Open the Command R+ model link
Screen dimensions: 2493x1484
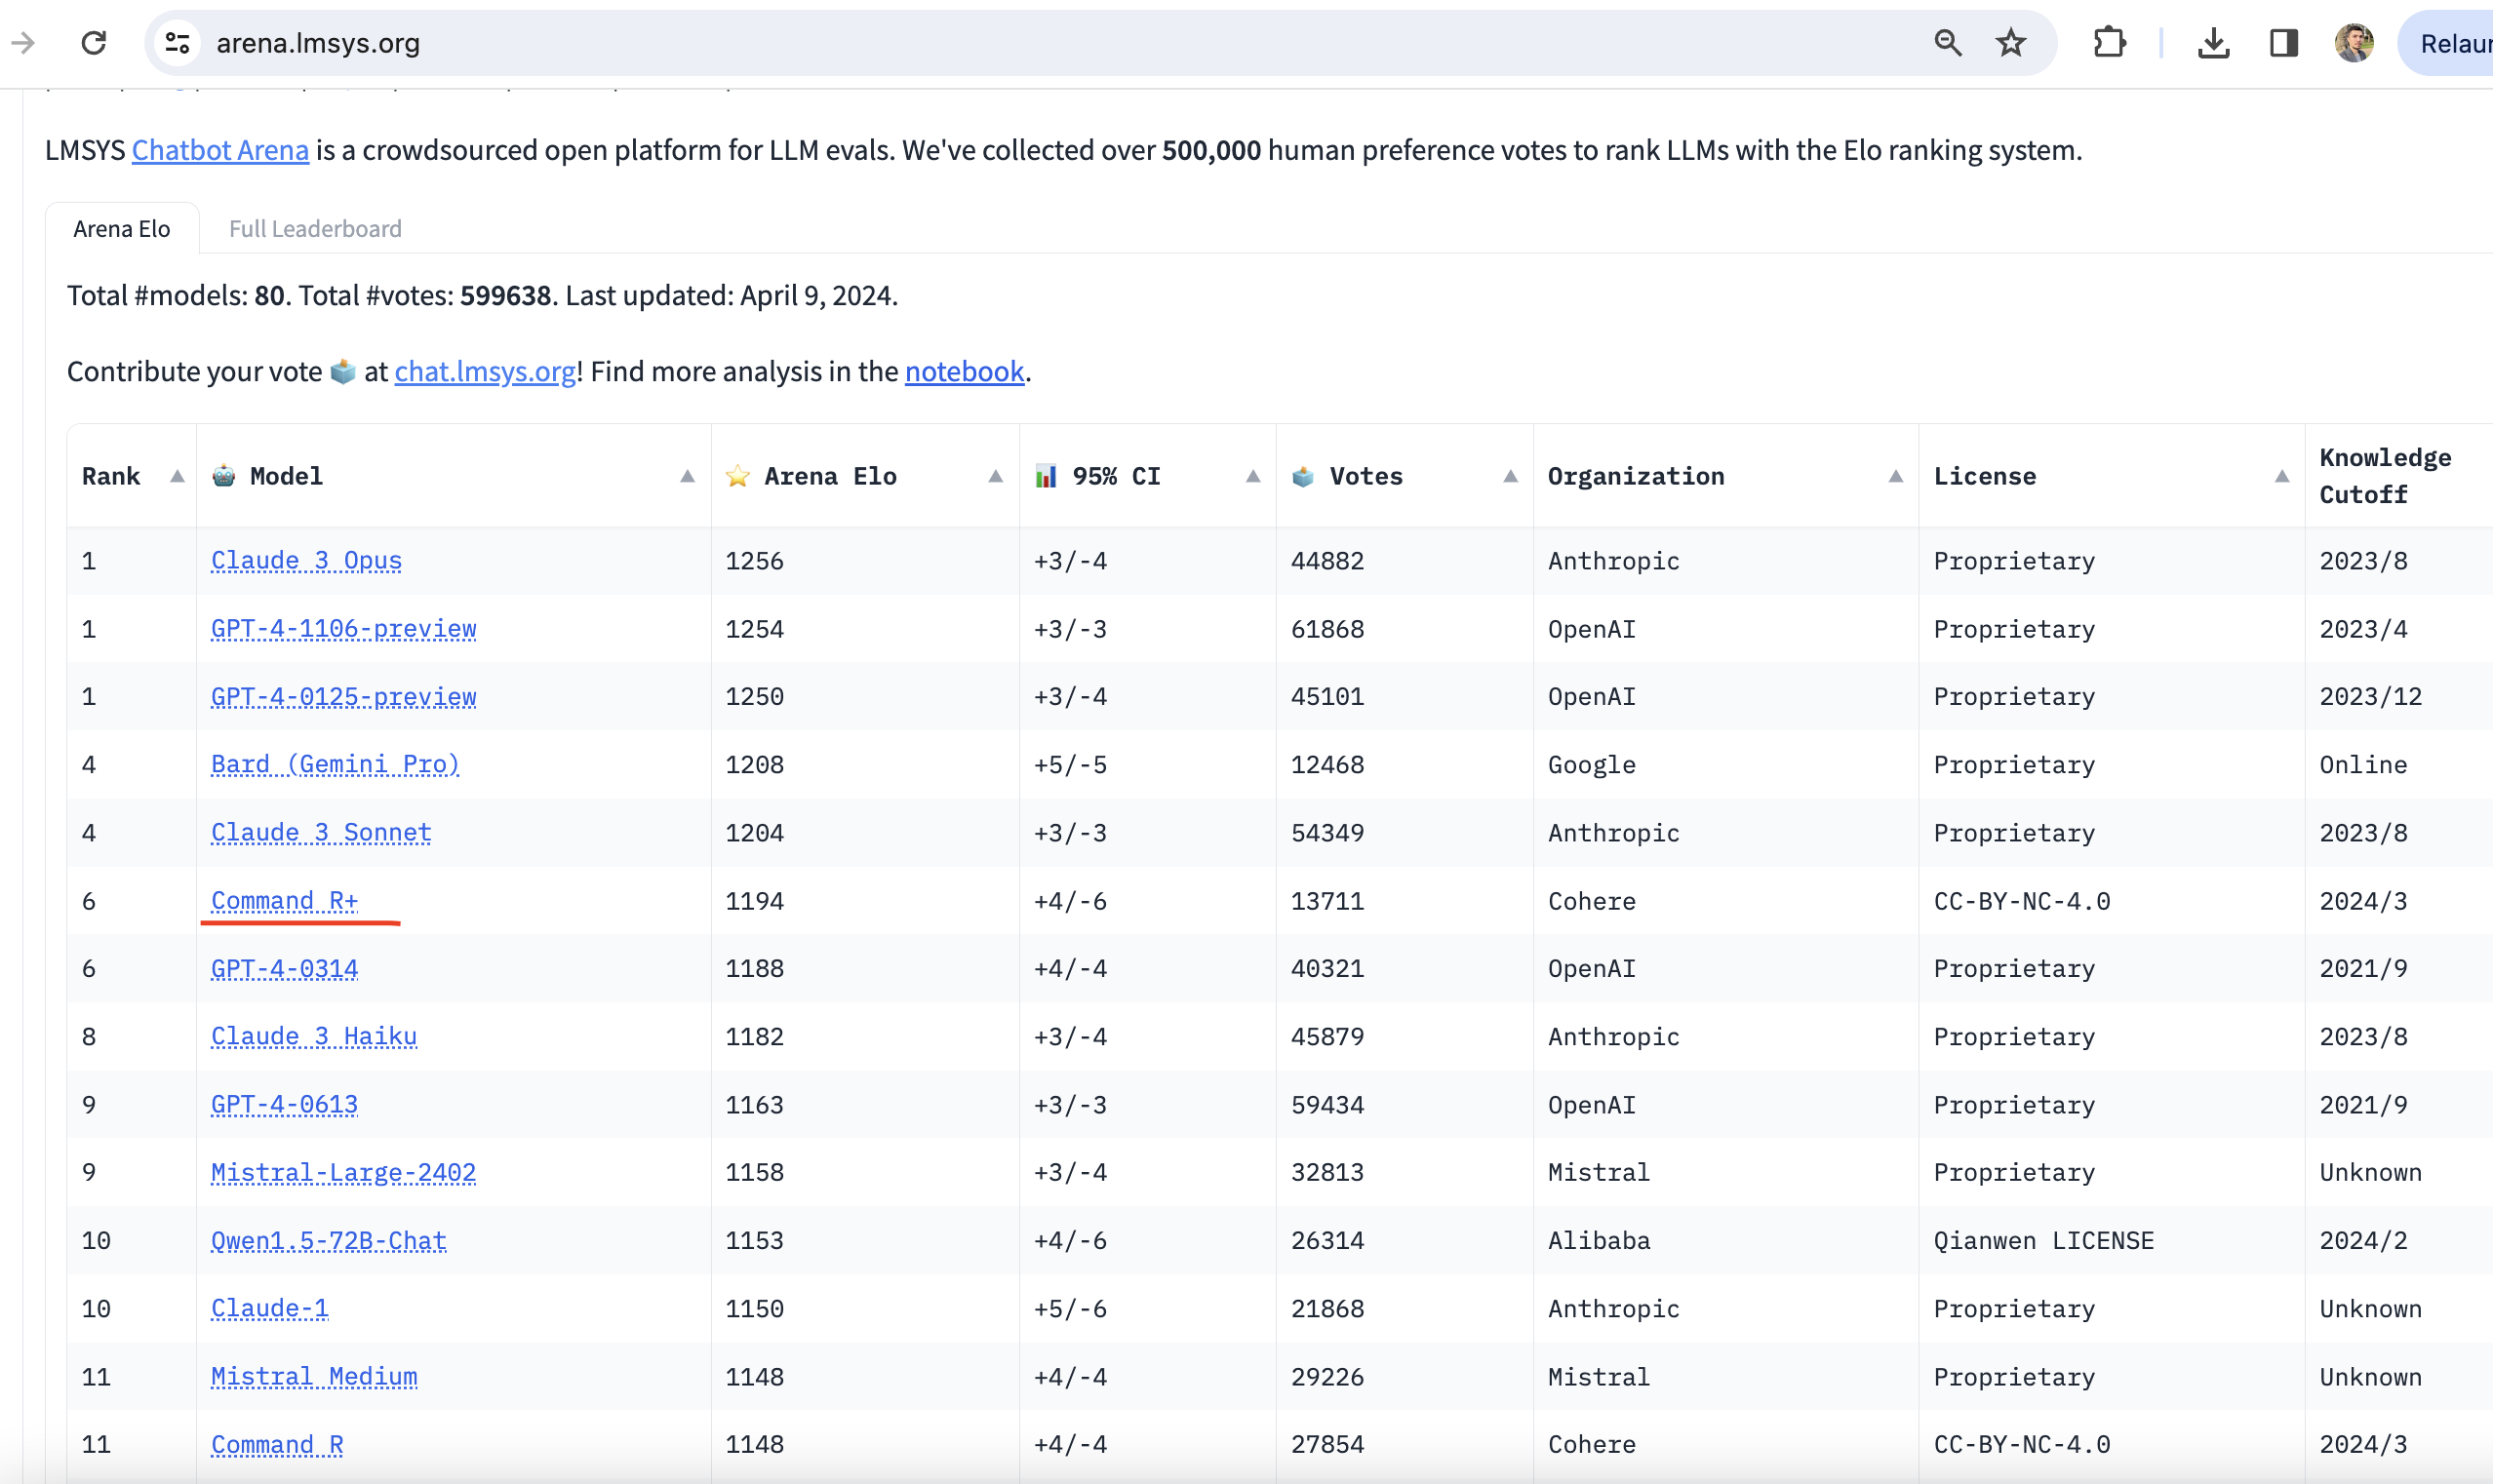tap(284, 901)
